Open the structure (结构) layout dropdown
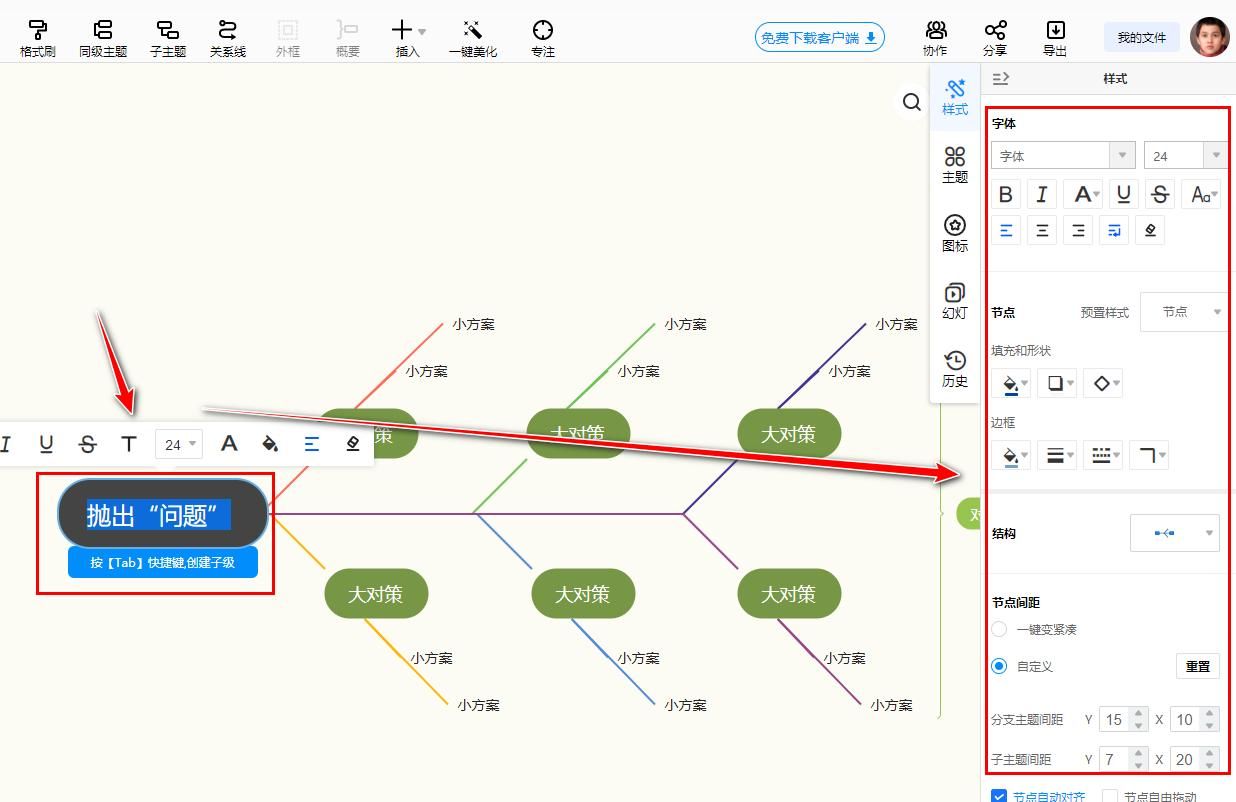This screenshot has height=802, width=1236. coord(1174,533)
